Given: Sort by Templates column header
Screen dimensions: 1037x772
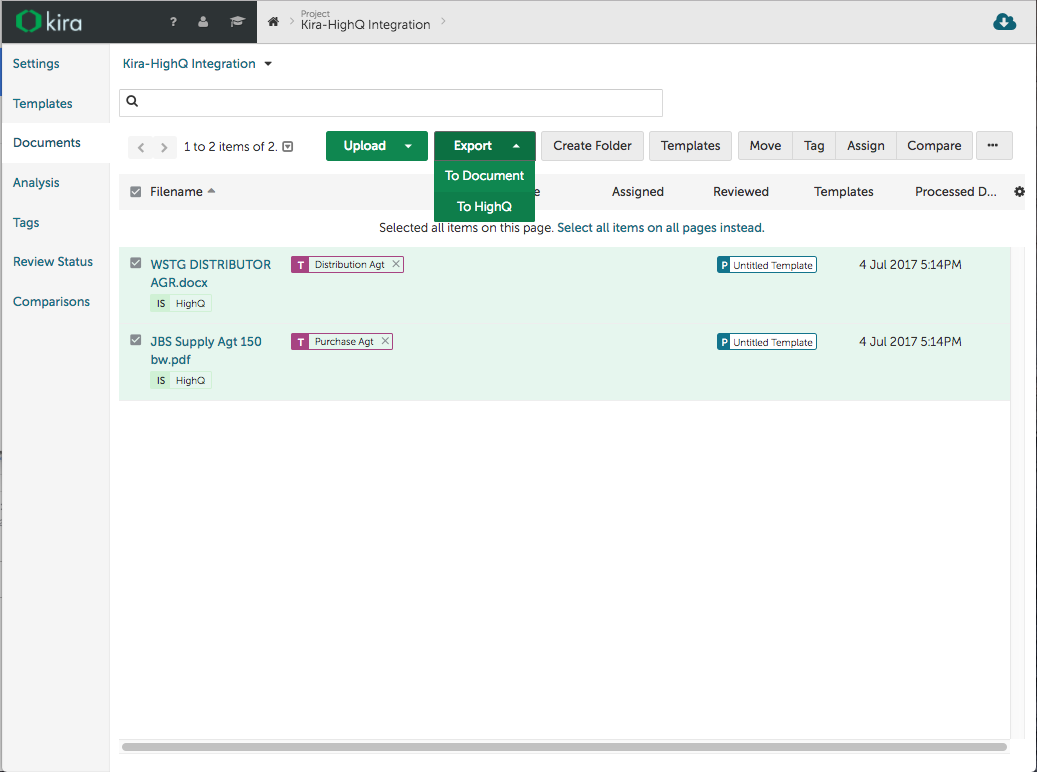Looking at the screenshot, I should coord(843,191).
